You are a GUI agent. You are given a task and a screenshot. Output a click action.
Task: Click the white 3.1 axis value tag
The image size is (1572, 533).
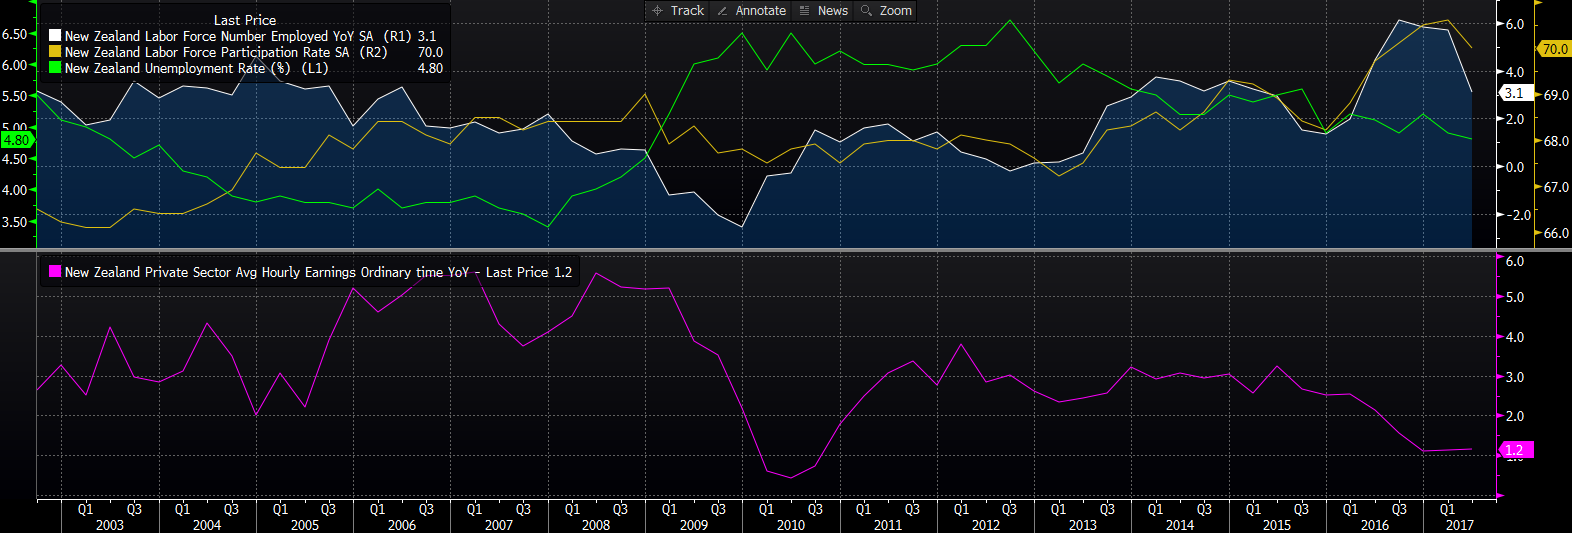click(x=1515, y=93)
